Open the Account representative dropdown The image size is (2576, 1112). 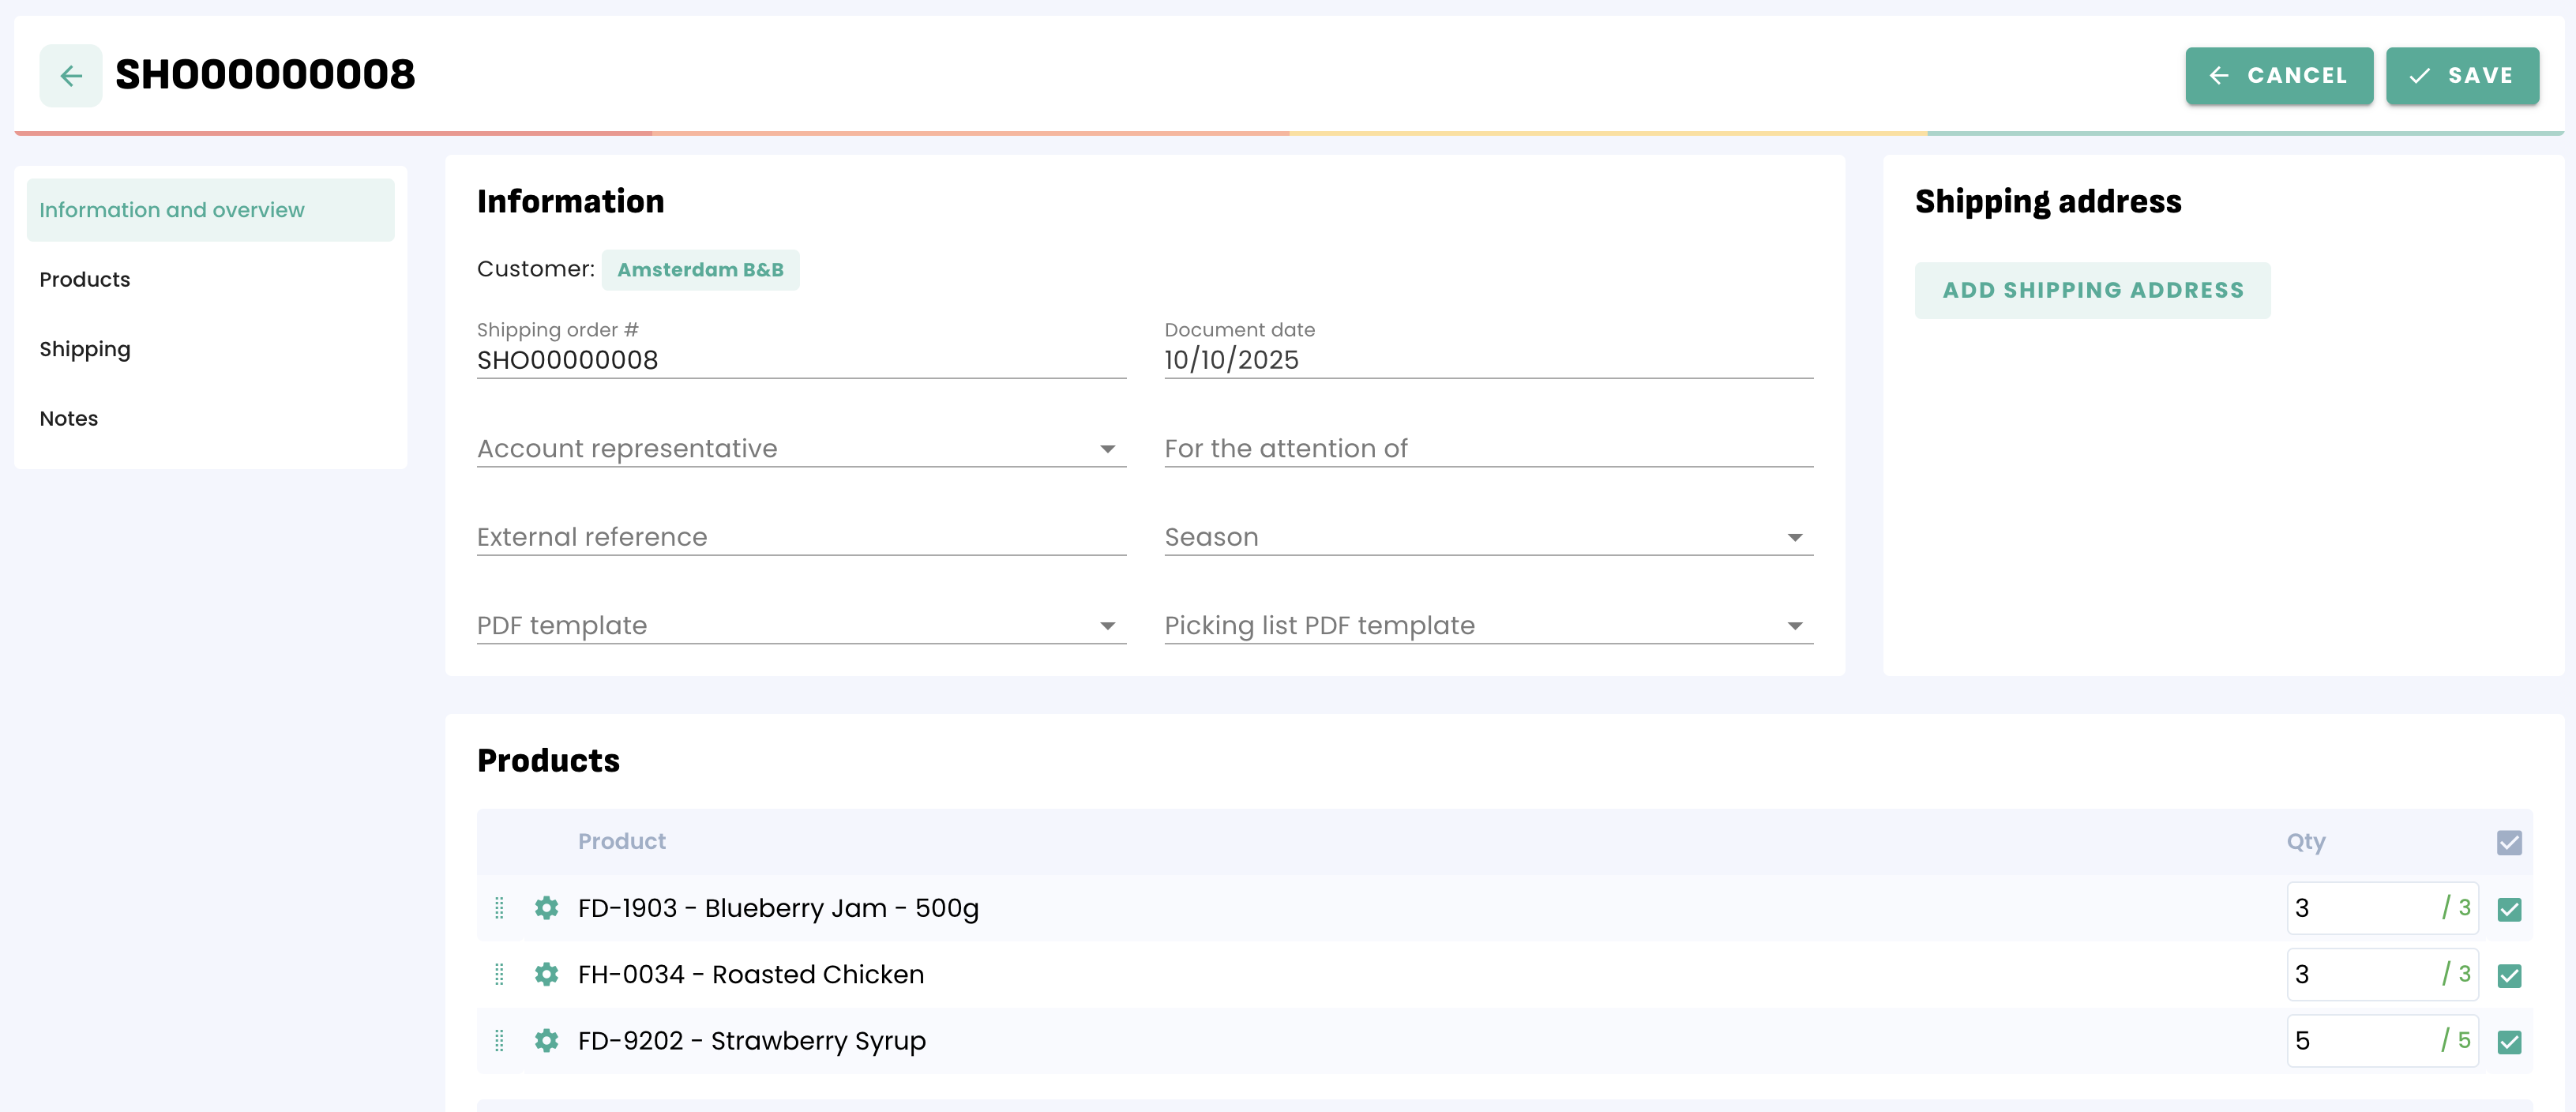click(800, 449)
